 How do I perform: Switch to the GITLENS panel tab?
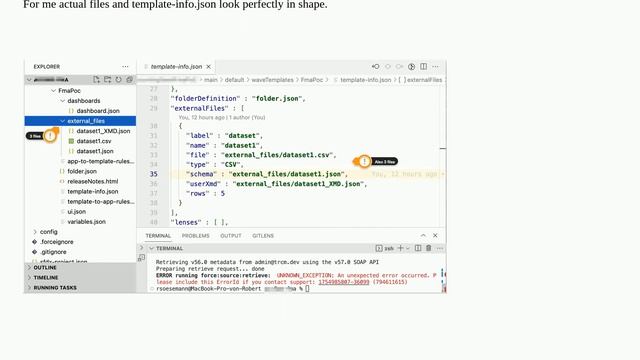tap(263, 236)
